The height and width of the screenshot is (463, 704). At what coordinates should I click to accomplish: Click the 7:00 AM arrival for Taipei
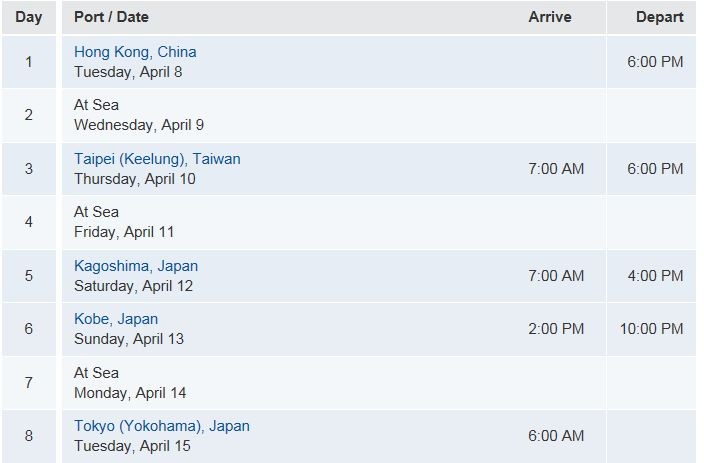click(x=556, y=169)
